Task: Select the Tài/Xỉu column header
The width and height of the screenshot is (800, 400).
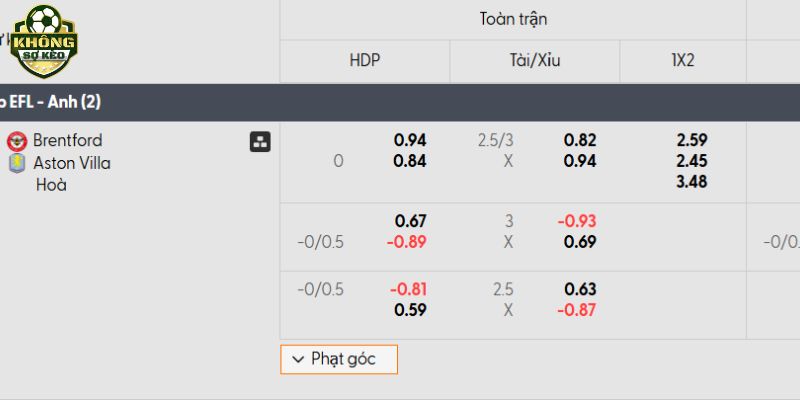Action: click(535, 61)
